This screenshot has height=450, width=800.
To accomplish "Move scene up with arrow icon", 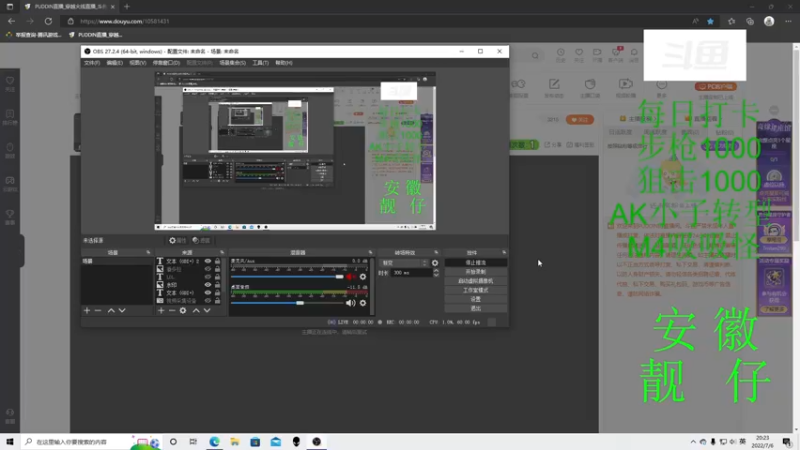I will (x=111, y=310).
